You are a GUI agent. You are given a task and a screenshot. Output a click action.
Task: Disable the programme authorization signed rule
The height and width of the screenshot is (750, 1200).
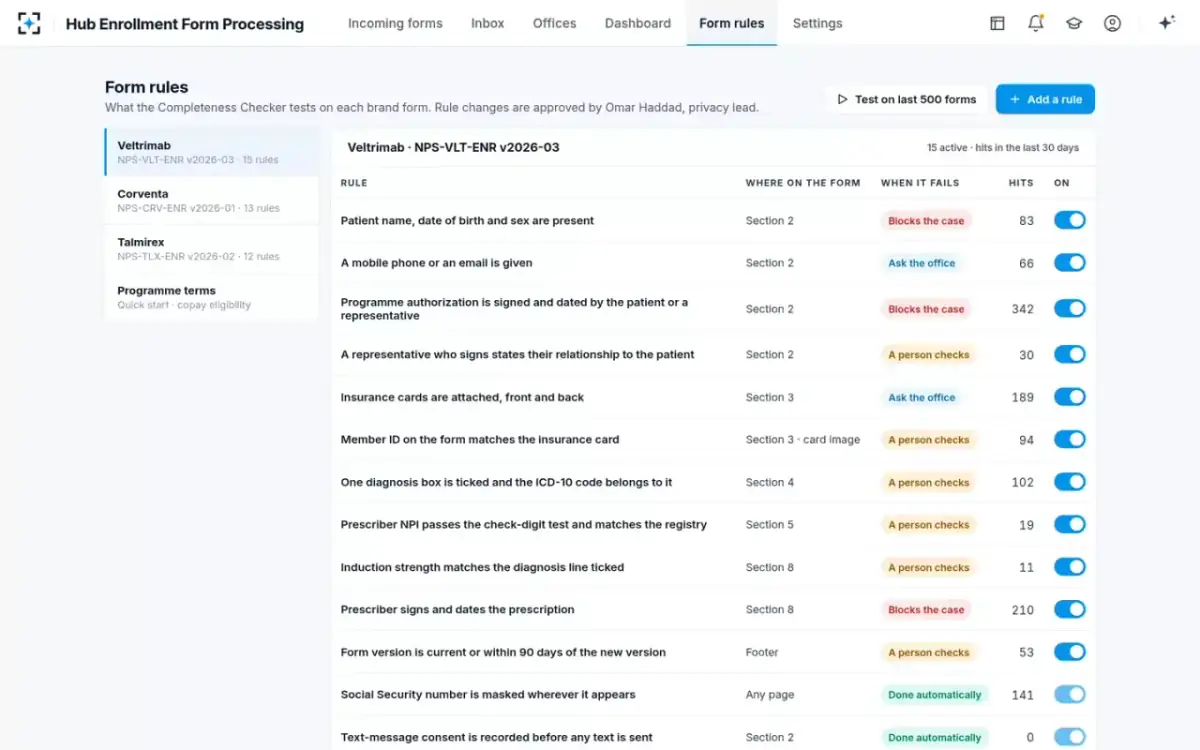point(1069,309)
